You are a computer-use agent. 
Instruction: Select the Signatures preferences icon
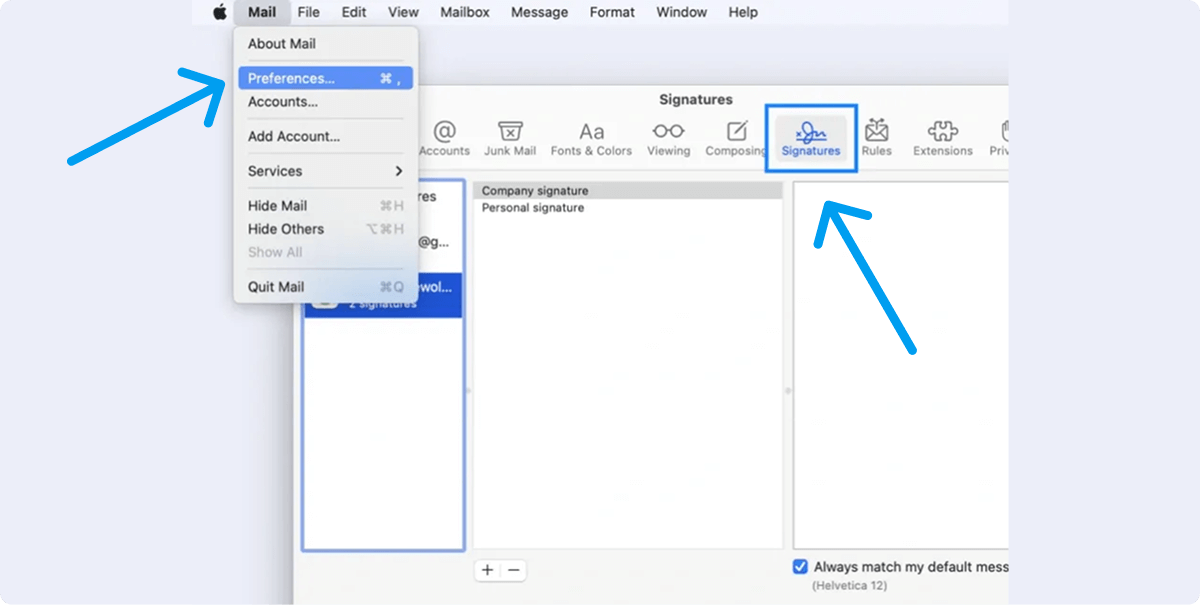[x=811, y=135]
